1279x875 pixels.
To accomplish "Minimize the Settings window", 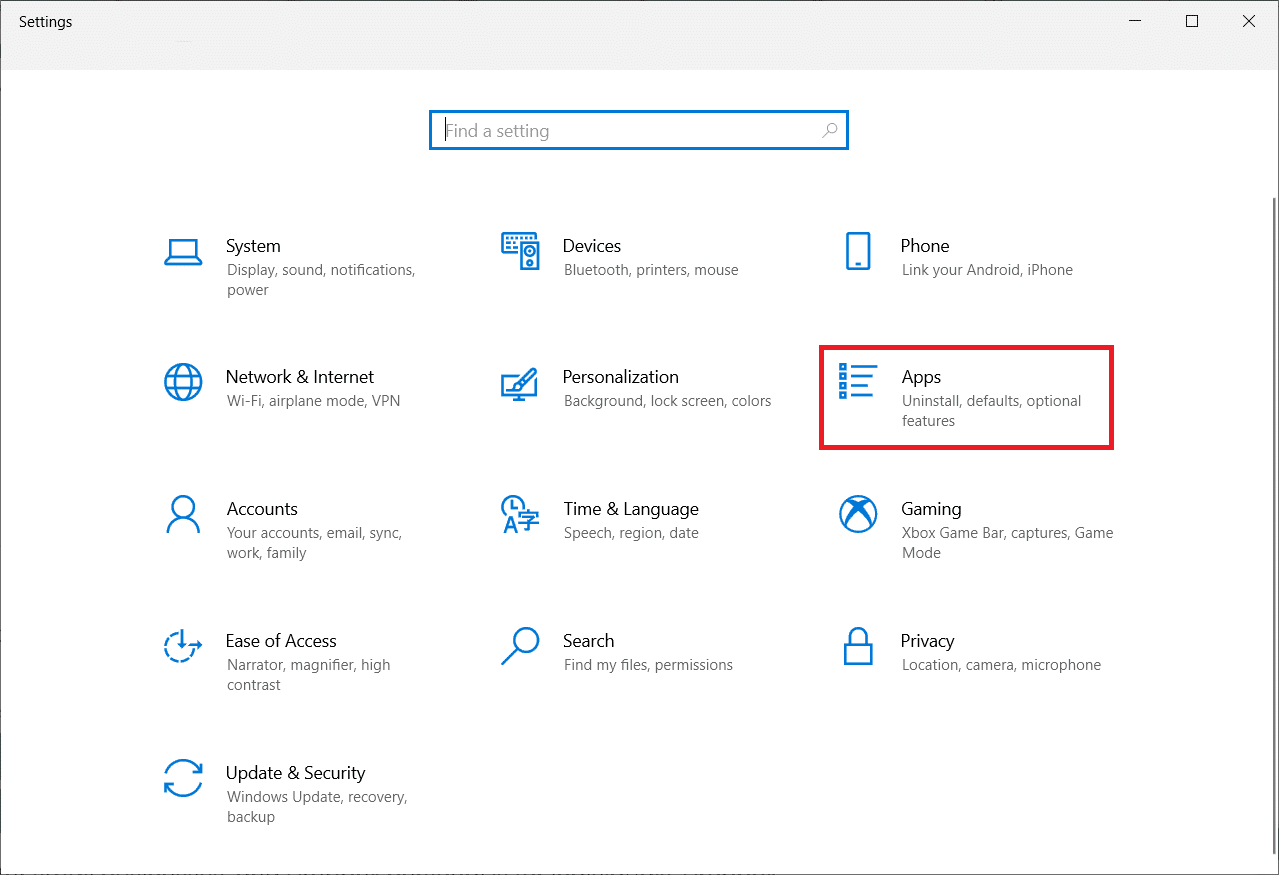I will (1135, 22).
